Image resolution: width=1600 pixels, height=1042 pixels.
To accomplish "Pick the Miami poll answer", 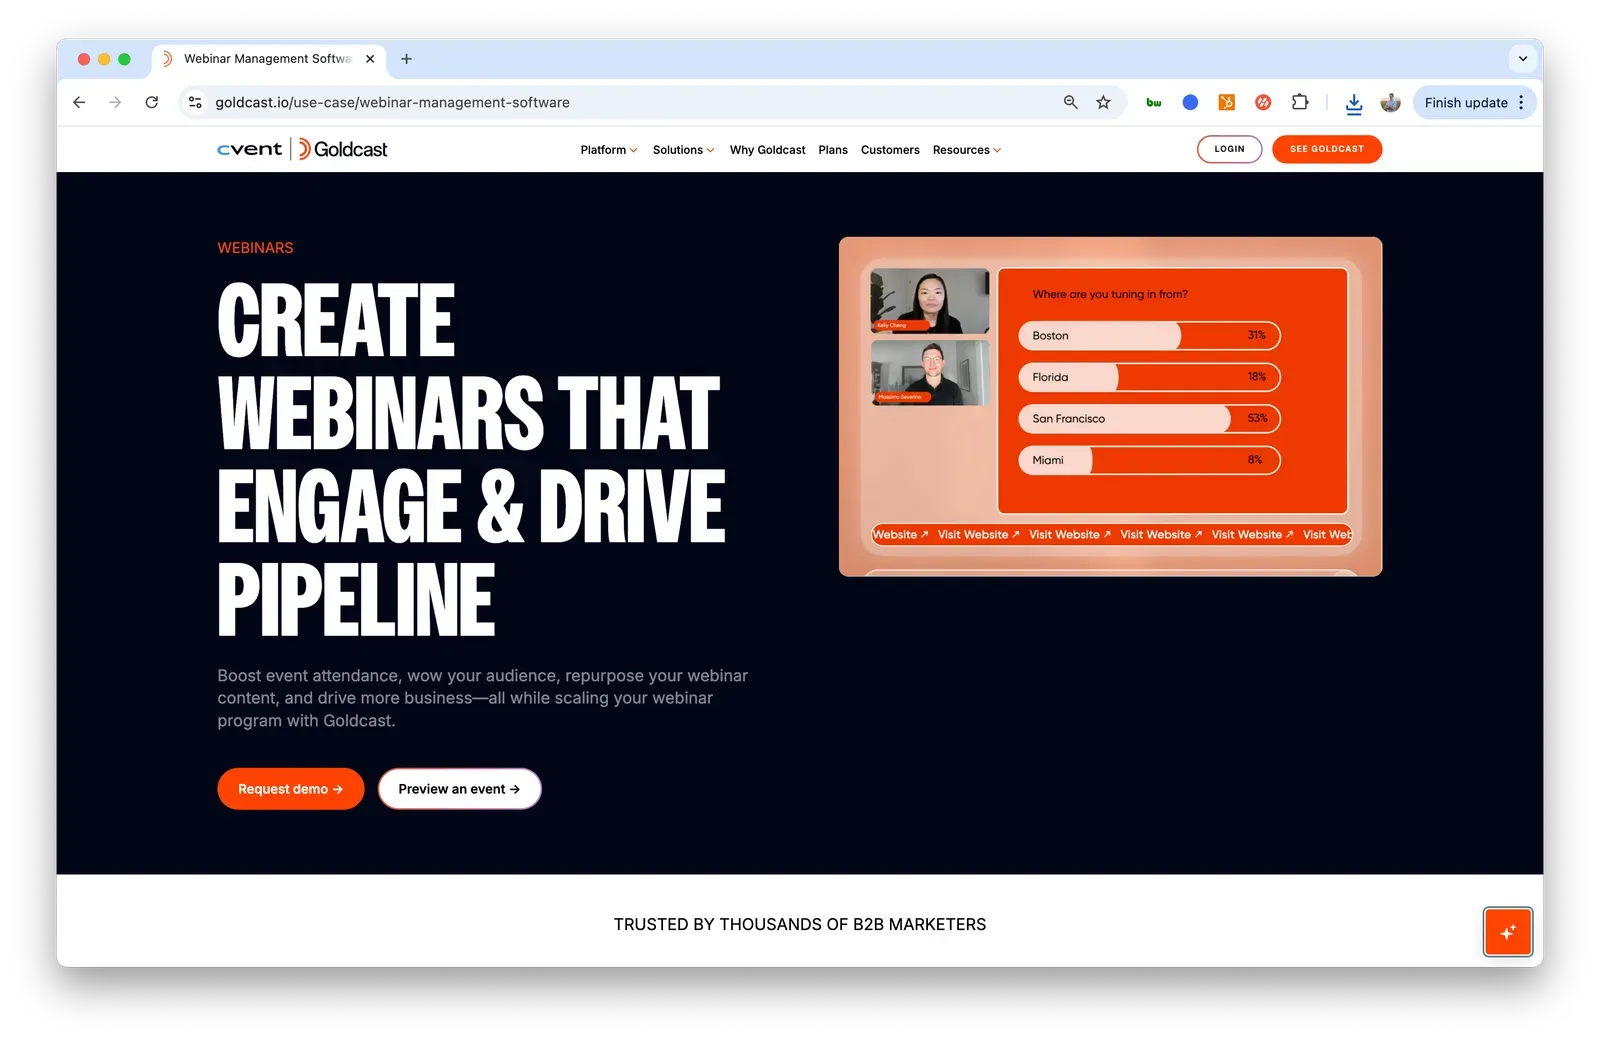I will click(1148, 460).
